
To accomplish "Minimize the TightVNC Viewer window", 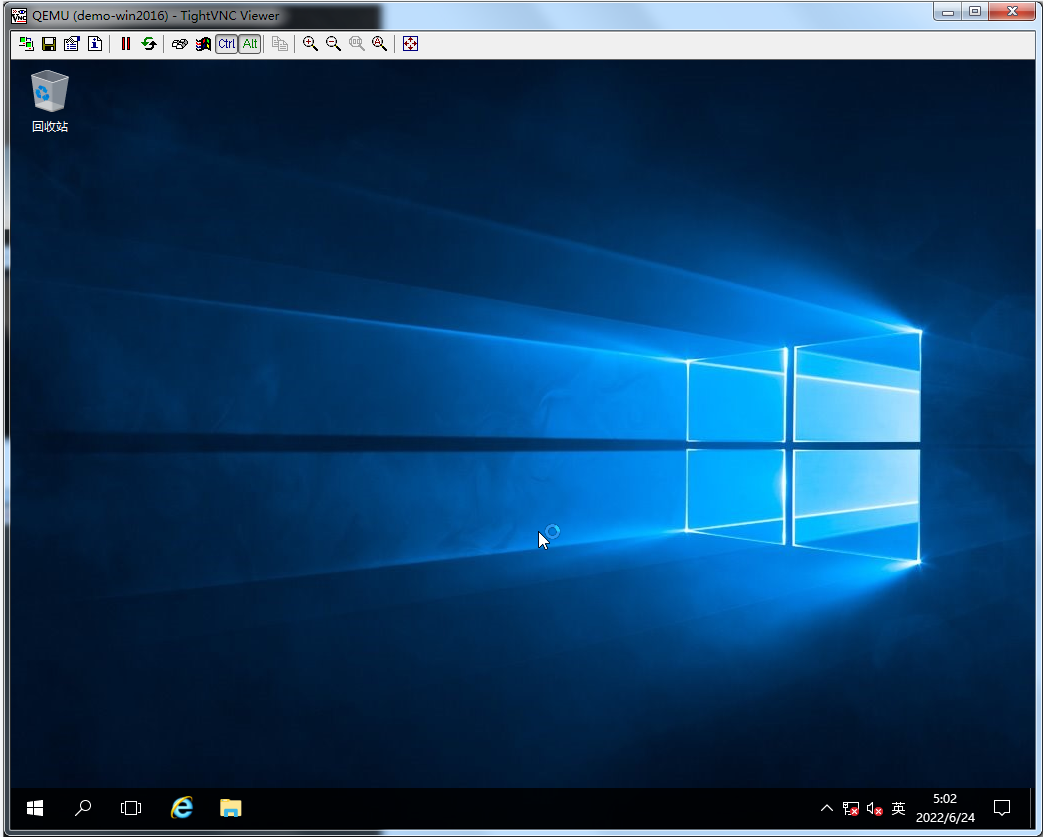I will 948,11.
